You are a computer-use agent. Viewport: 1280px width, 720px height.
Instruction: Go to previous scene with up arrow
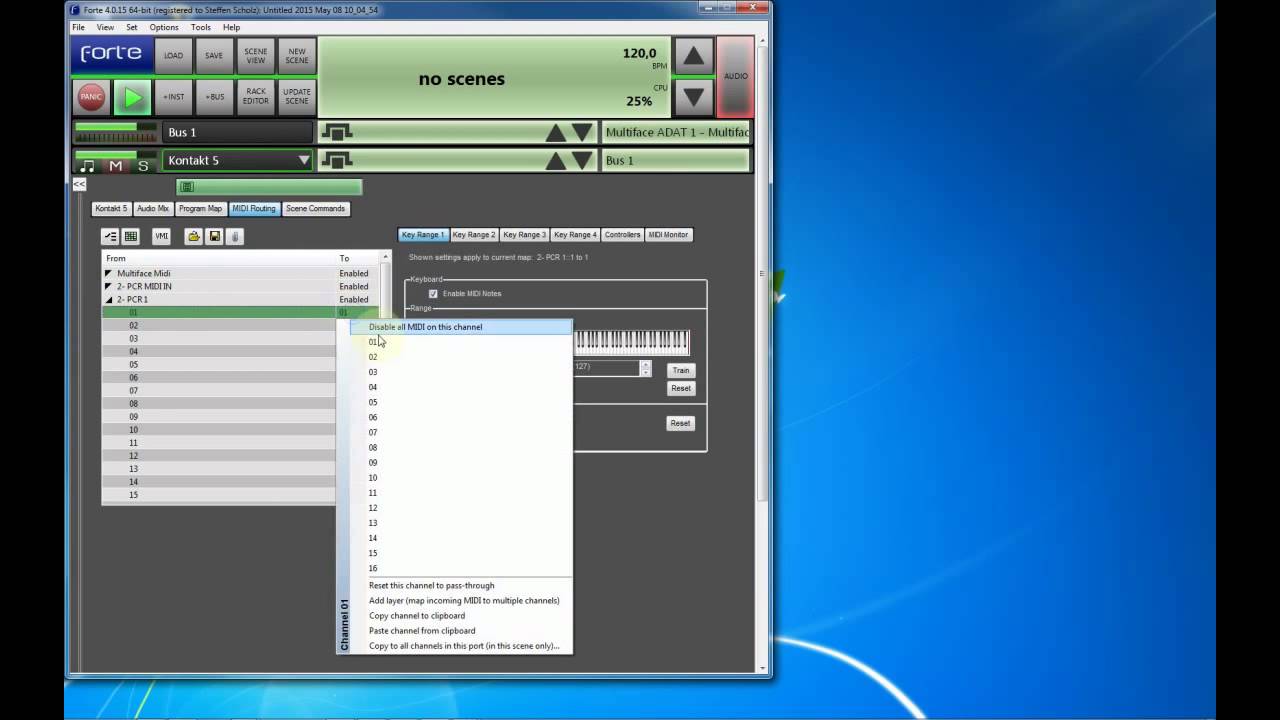pyautogui.click(x=693, y=56)
